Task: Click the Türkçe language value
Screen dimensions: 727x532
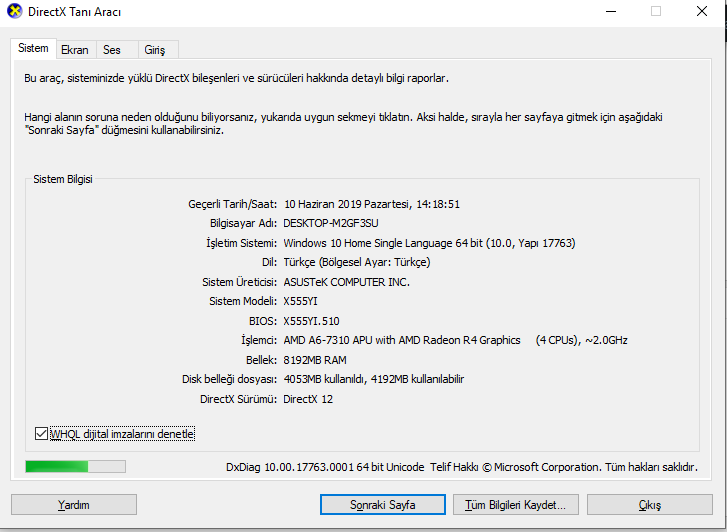Action: pyautogui.click(x=357, y=263)
